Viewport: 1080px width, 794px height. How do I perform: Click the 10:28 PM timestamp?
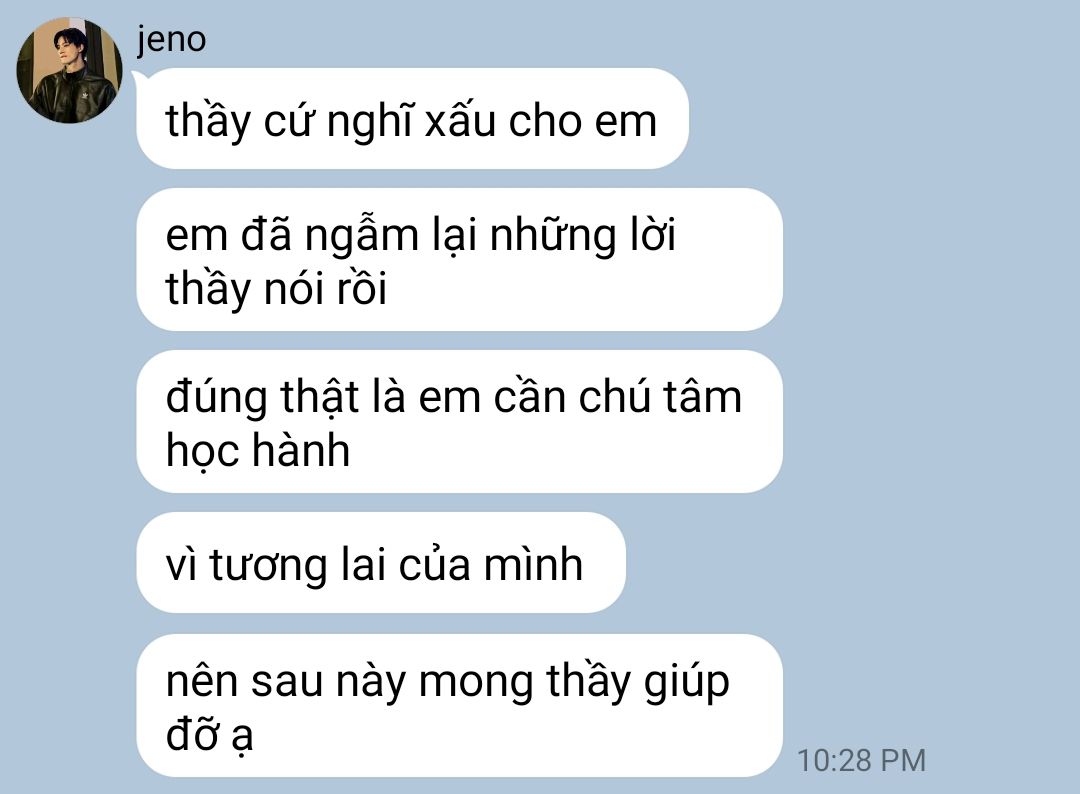pos(861,761)
